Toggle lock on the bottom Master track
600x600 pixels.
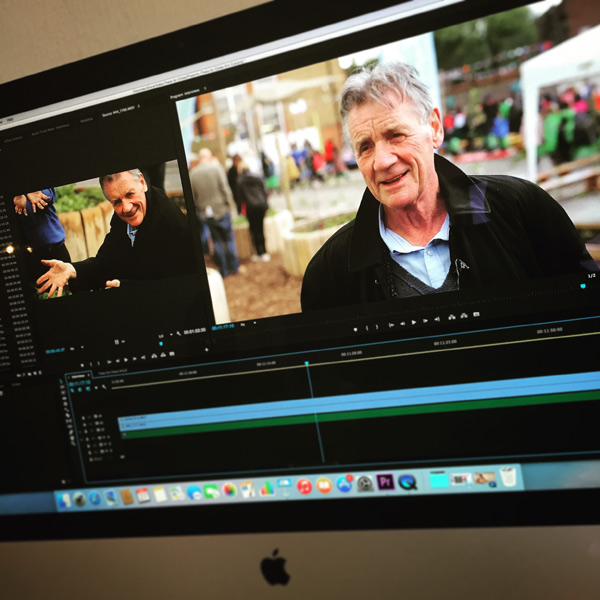click(92, 459)
